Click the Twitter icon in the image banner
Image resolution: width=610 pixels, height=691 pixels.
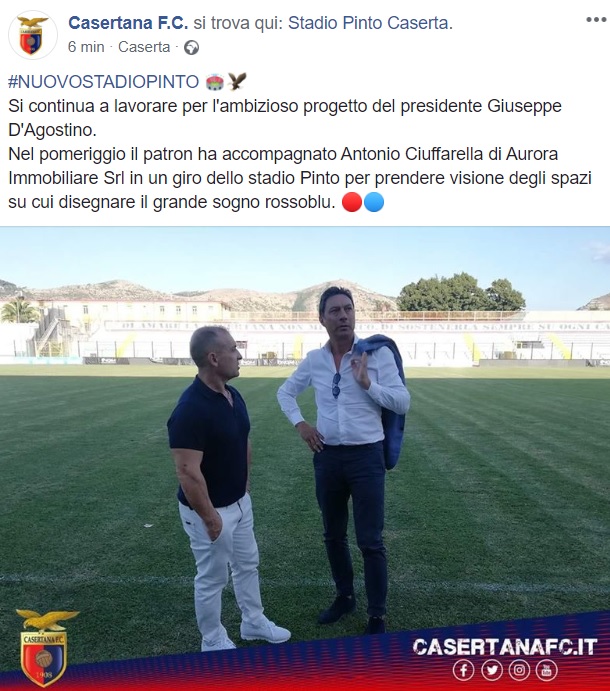(x=491, y=670)
